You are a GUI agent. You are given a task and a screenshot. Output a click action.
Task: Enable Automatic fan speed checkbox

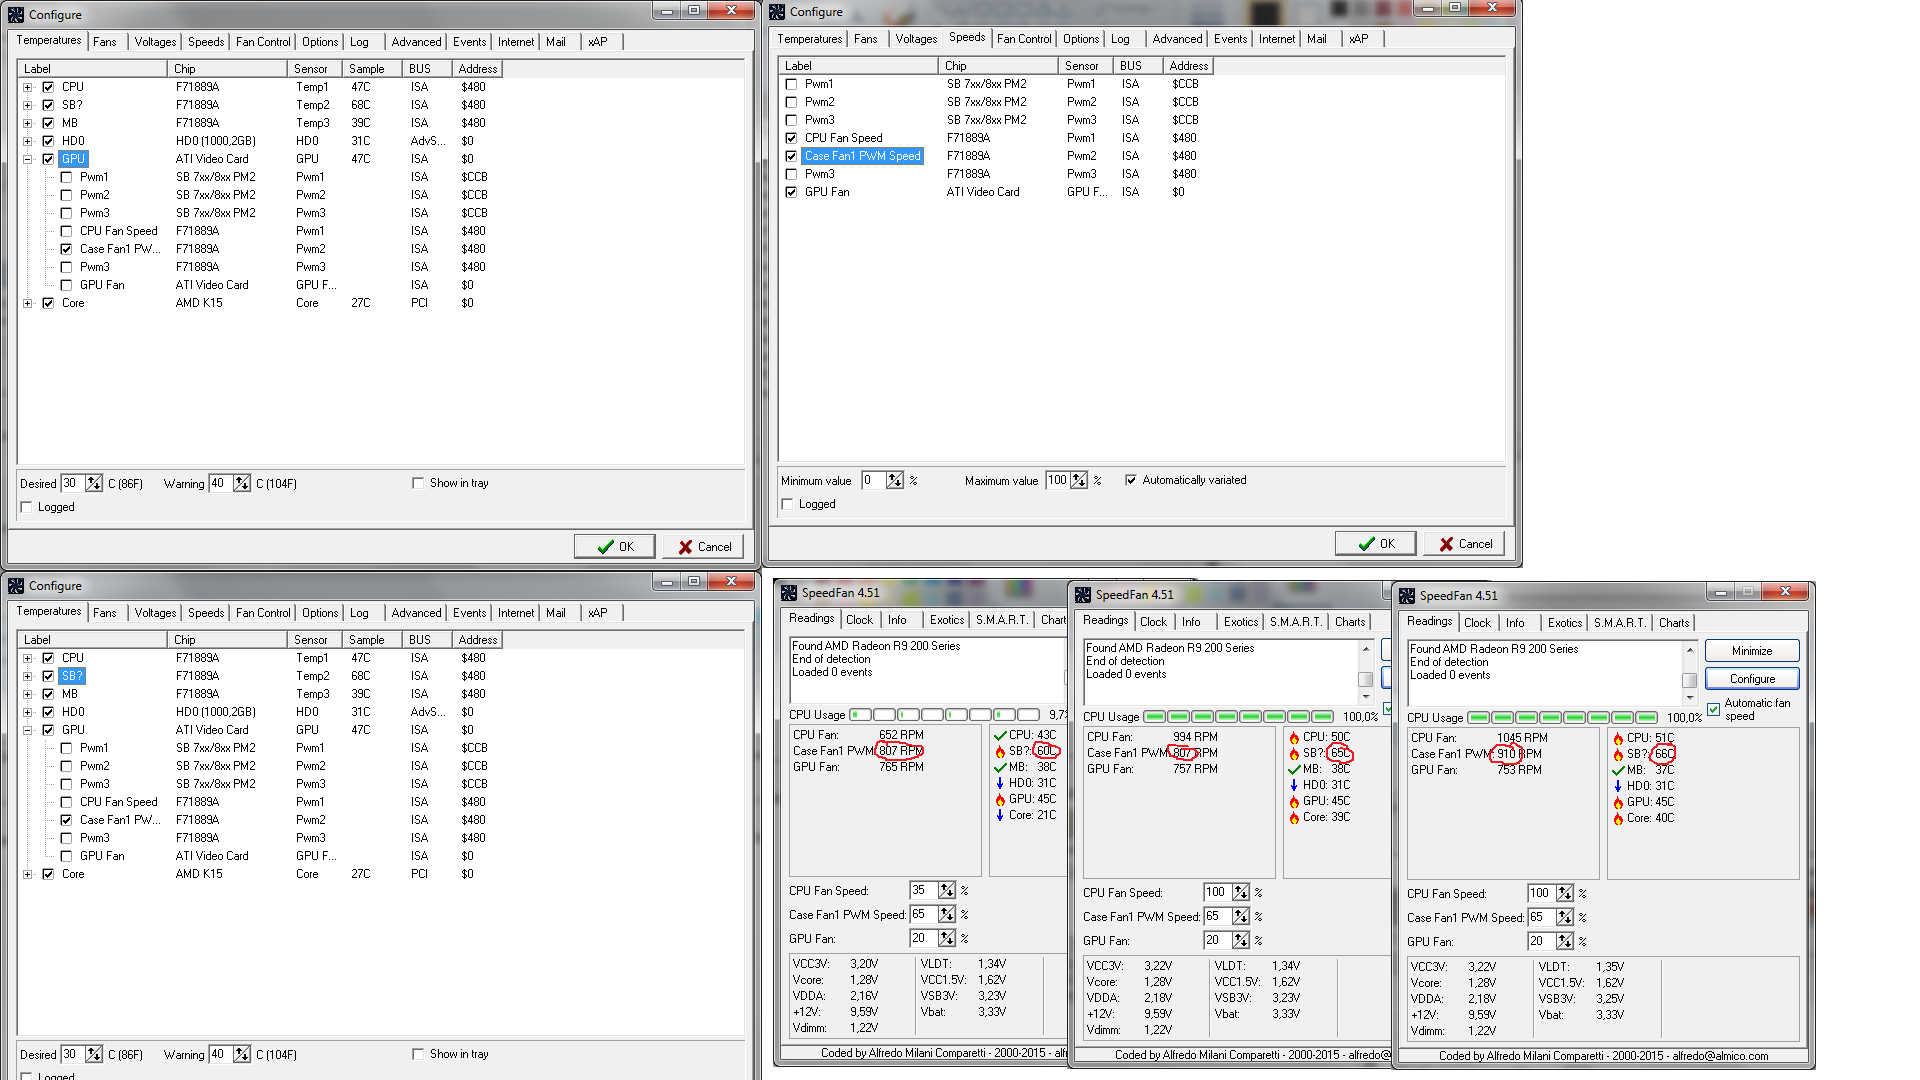tap(1714, 709)
